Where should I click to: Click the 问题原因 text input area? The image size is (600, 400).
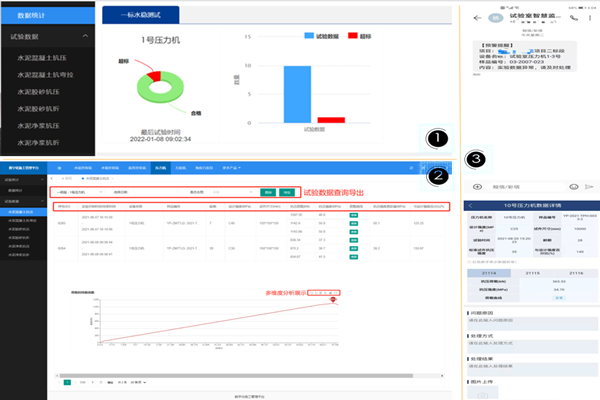pos(532,323)
